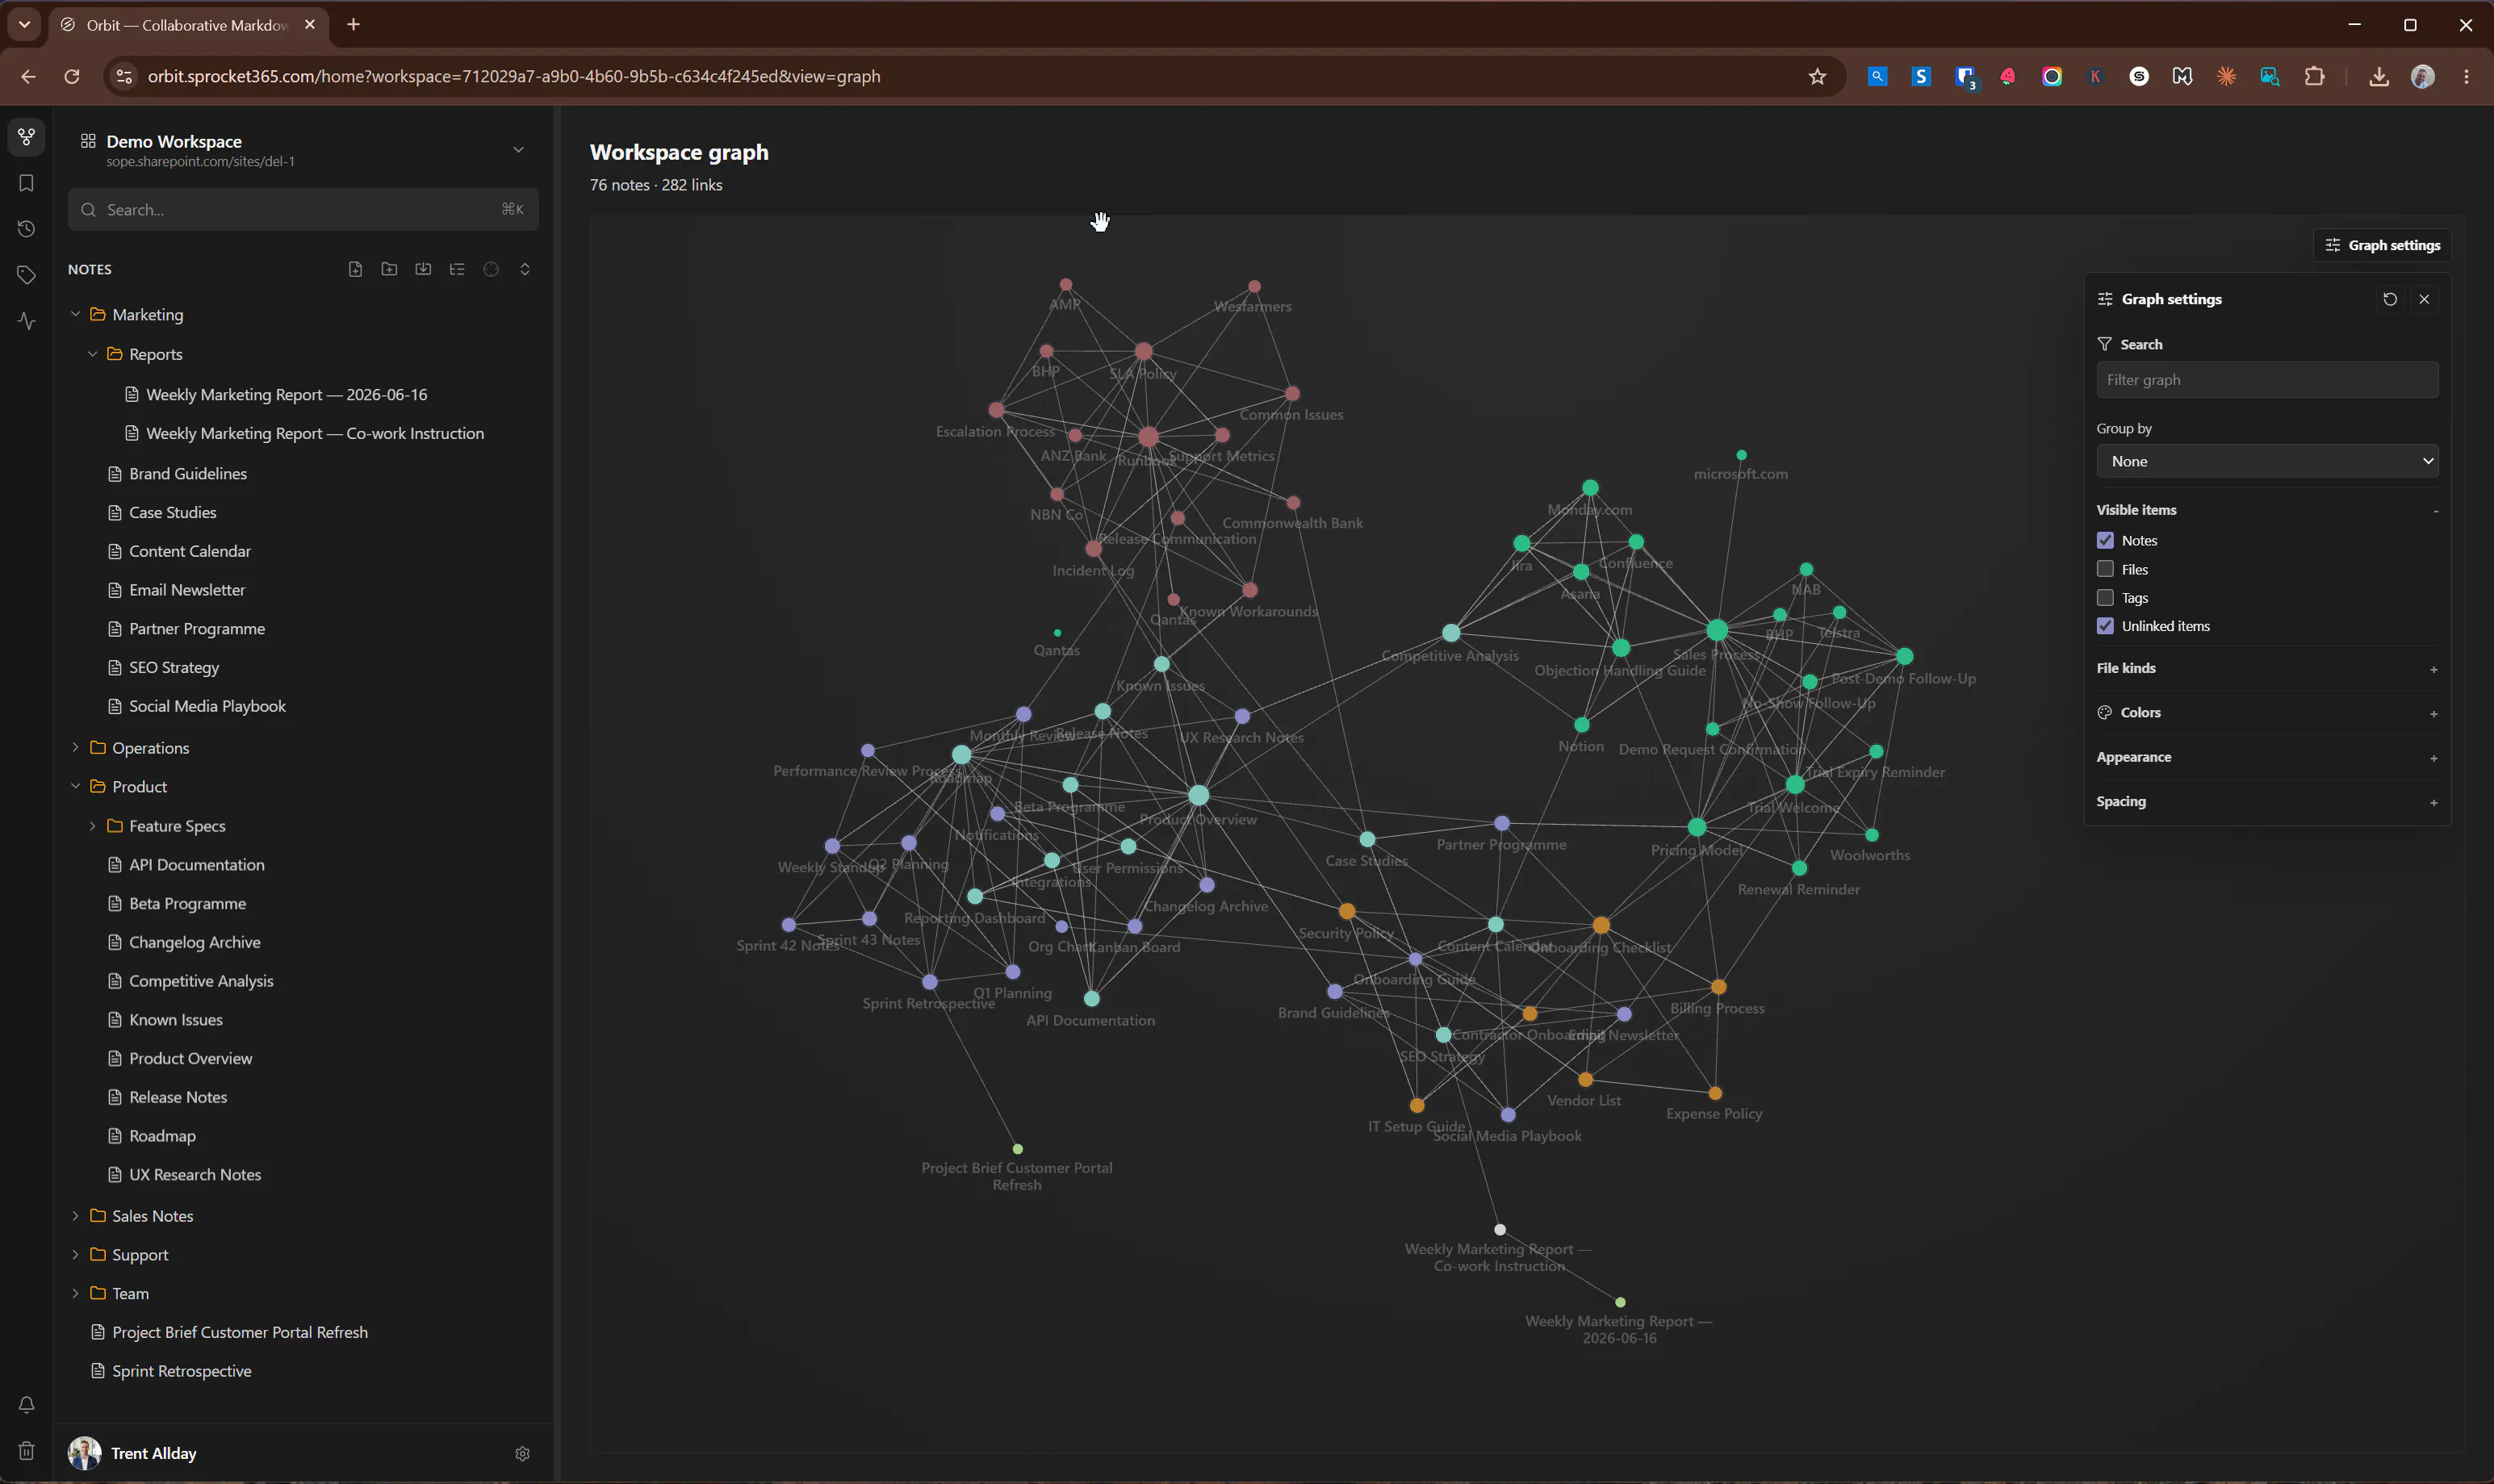Open Sprint Retrospective note in the tree
This screenshot has height=1484, width=2494.
pos(182,1370)
